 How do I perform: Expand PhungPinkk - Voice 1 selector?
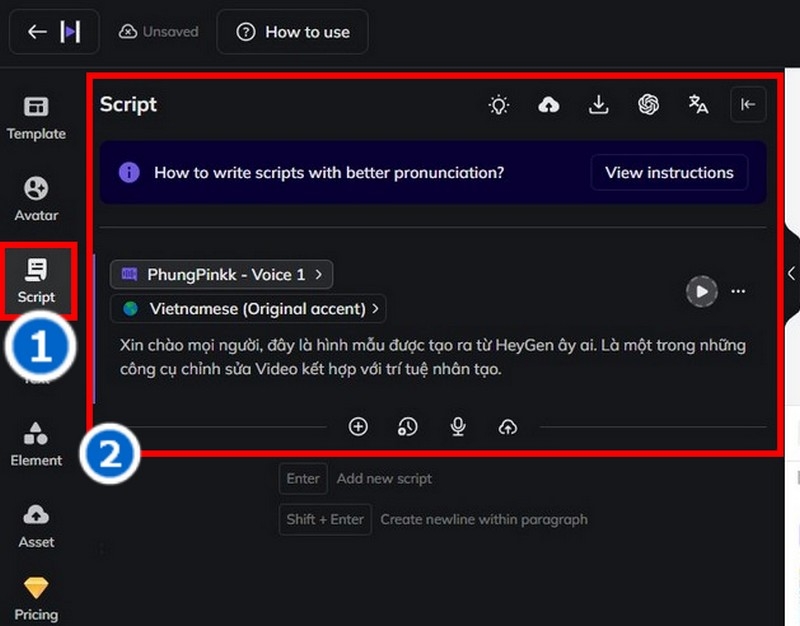coord(221,274)
